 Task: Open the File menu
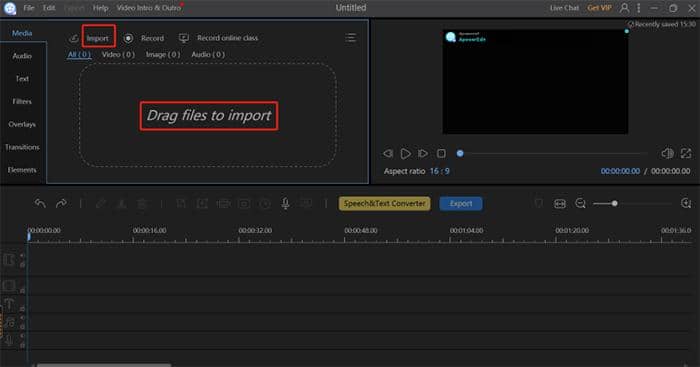[29, 8]
